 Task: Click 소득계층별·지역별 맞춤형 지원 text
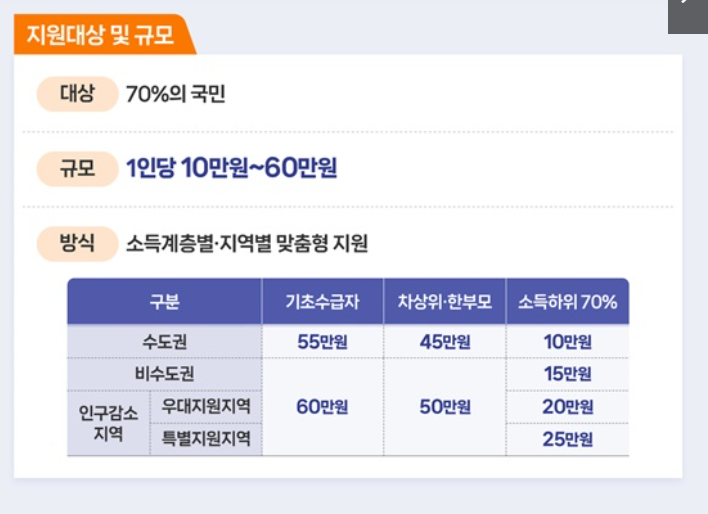tap(247, 243)
